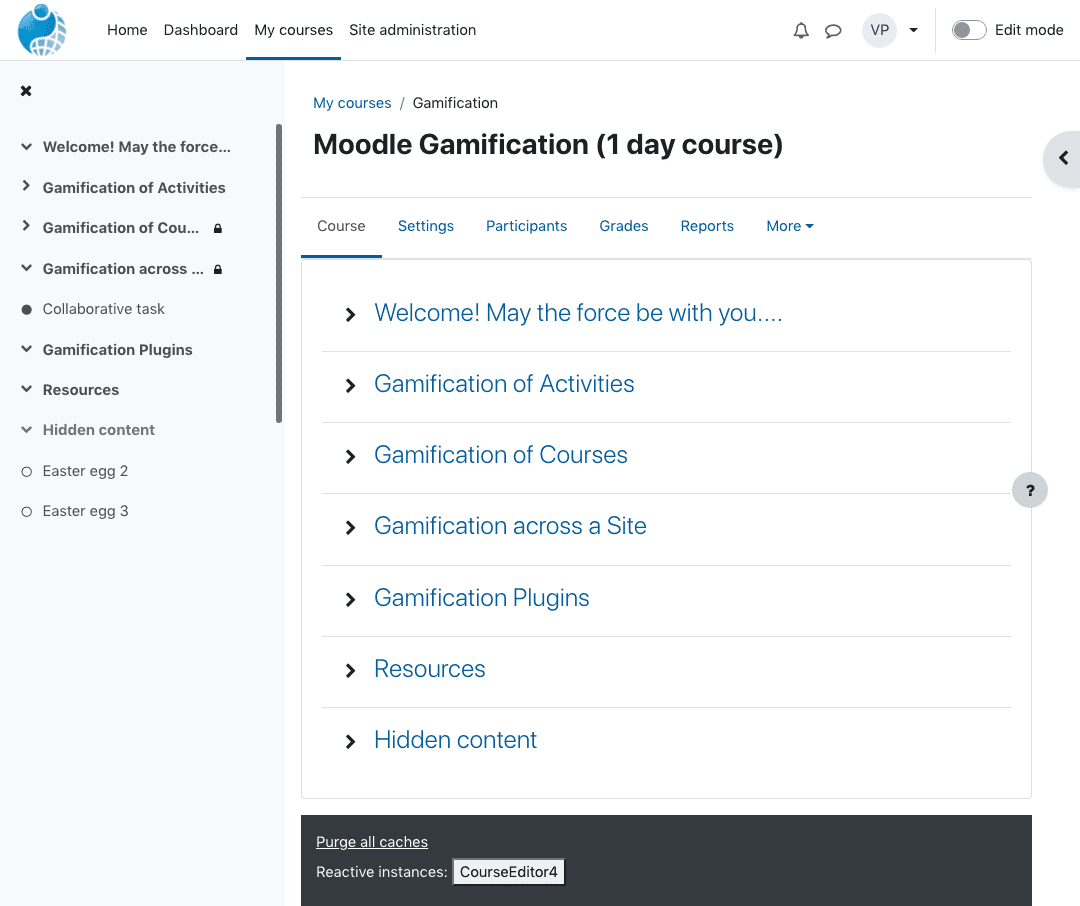Select Gamification Plugins text in sidebar
1080x906 pixels.
coord(117,349)
